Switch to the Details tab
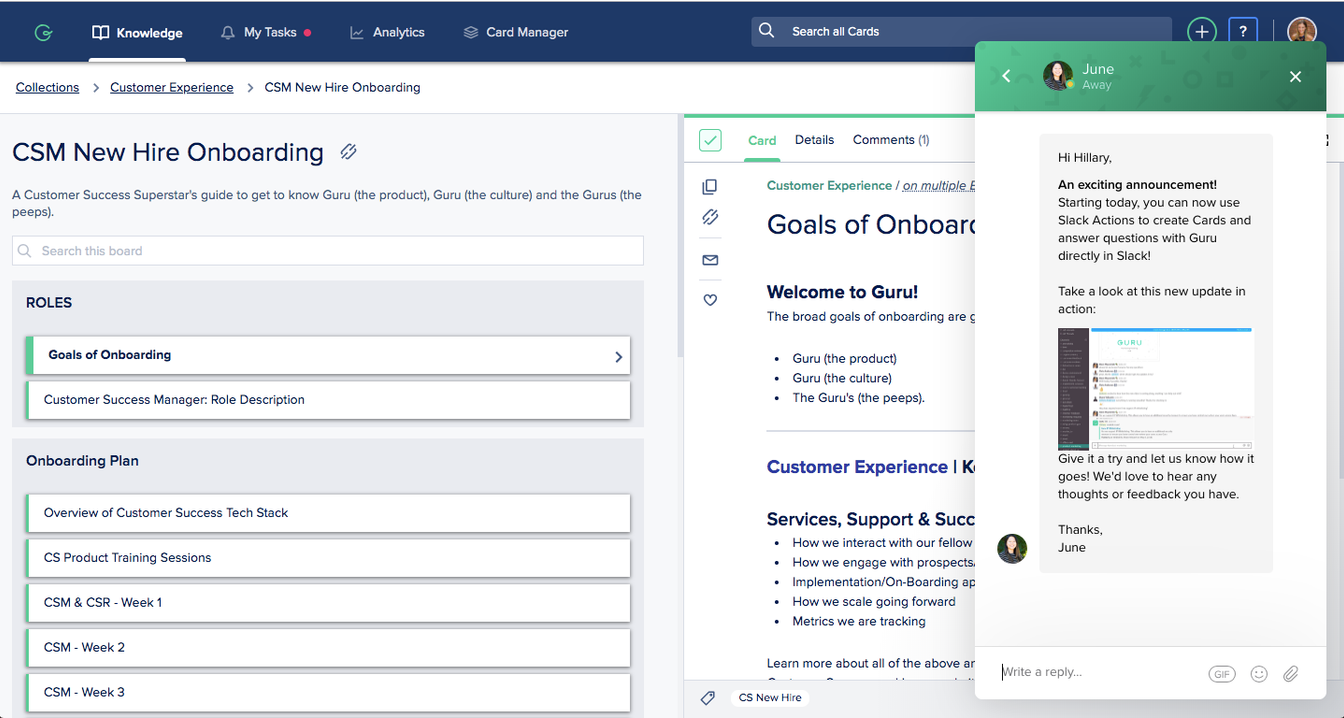1344x718 pixels. [814, 140]
